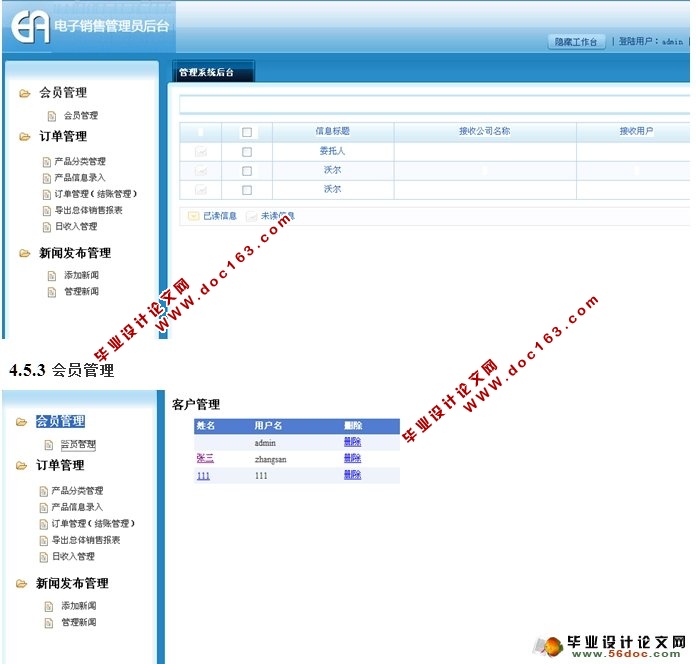The height and width of the screenshot is (664, 696).
Task: Collapse 会员管理 group in upper sidebar
Action: (x=63, y=93)
